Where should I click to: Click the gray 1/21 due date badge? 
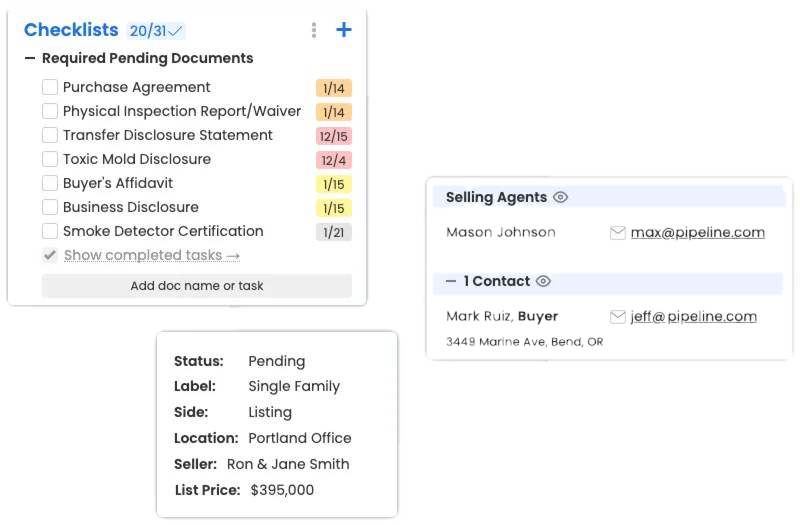point(333,232)
